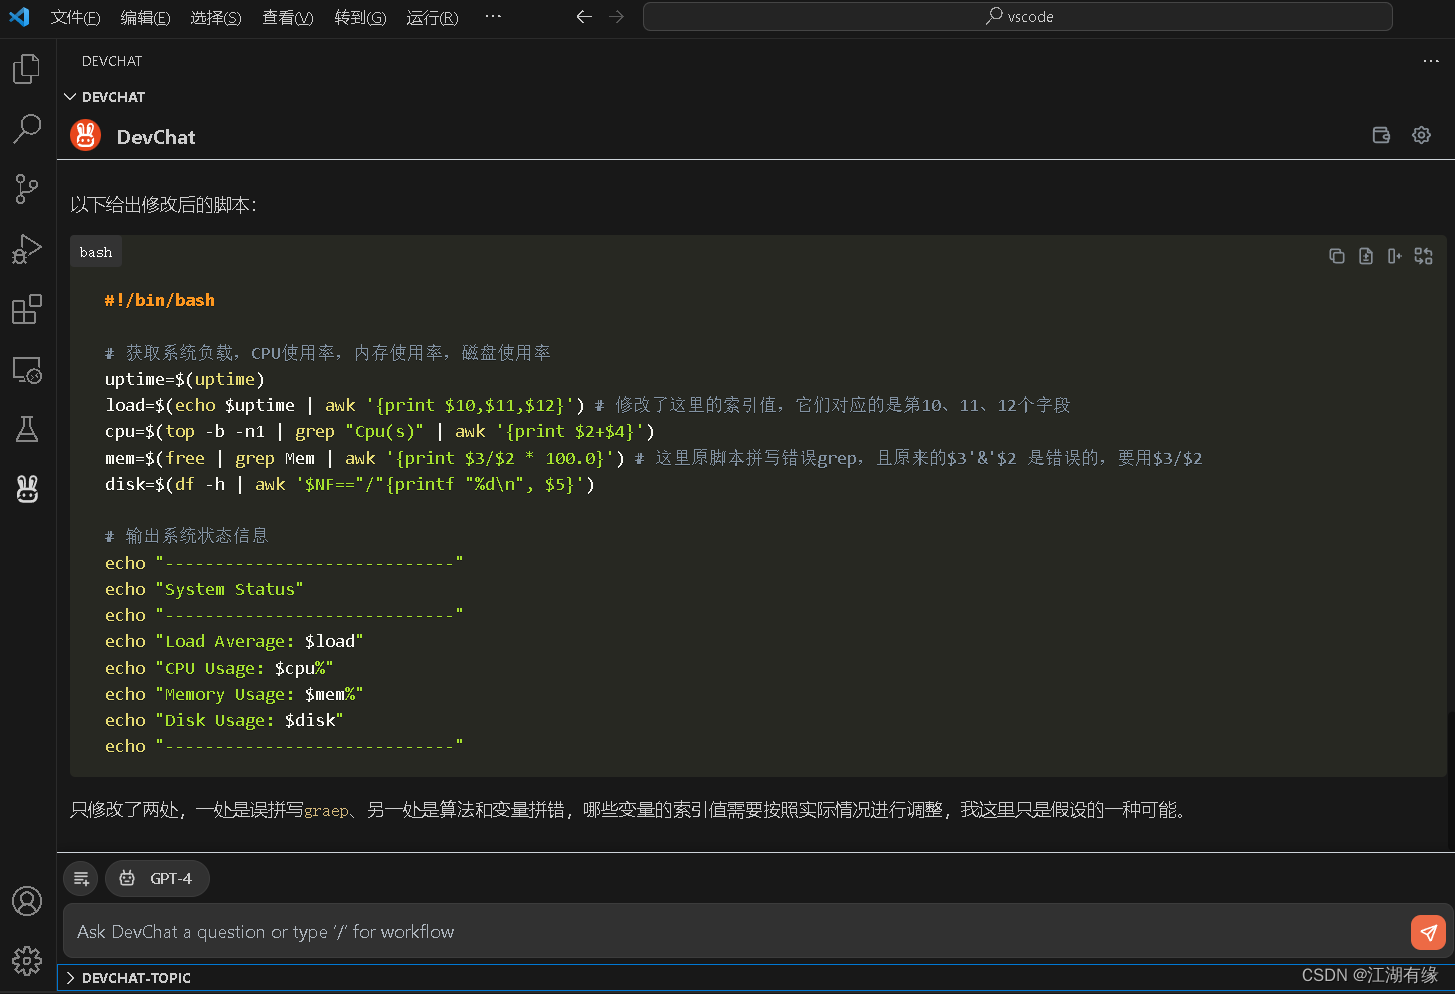Go forward with the right arrow
Screen dimensions: 1455x994
click(x=616, y=17)
